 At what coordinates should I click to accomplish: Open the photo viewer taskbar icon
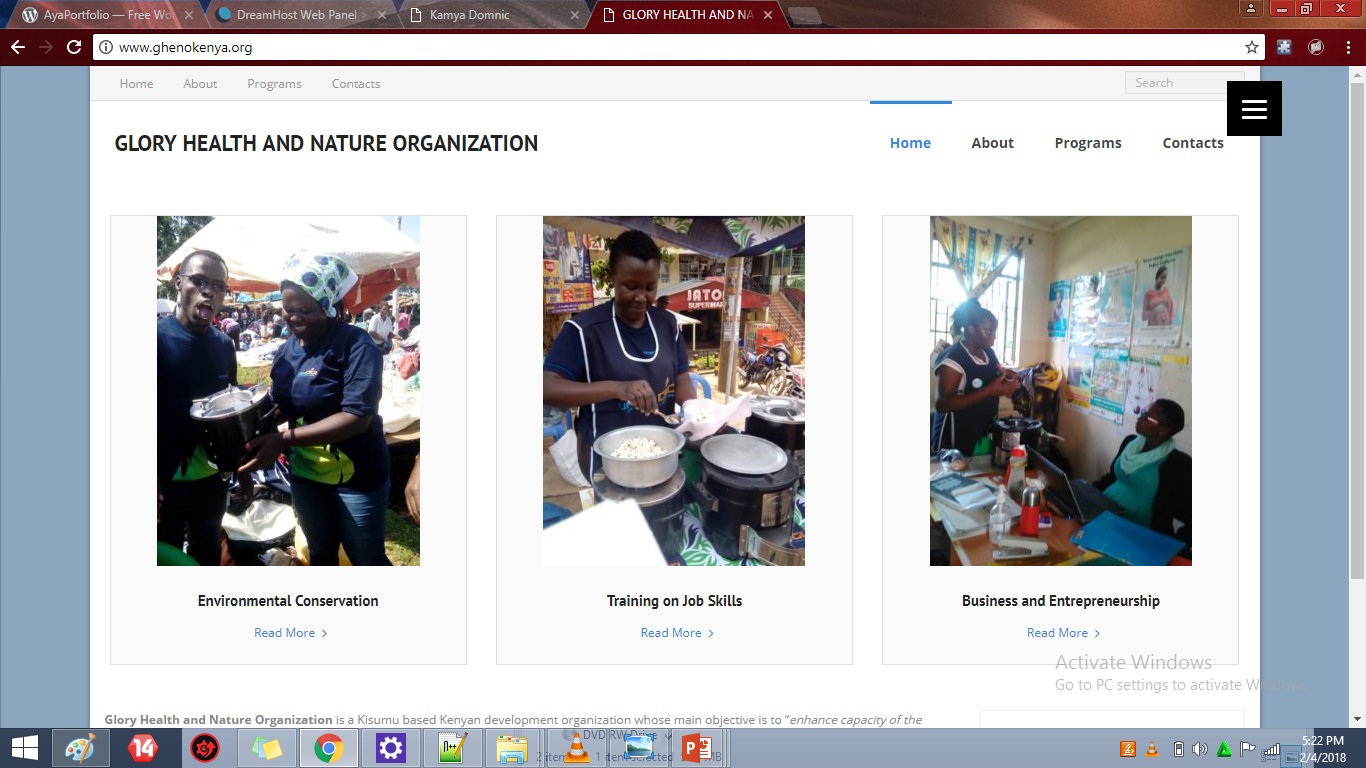coord(639,748)
